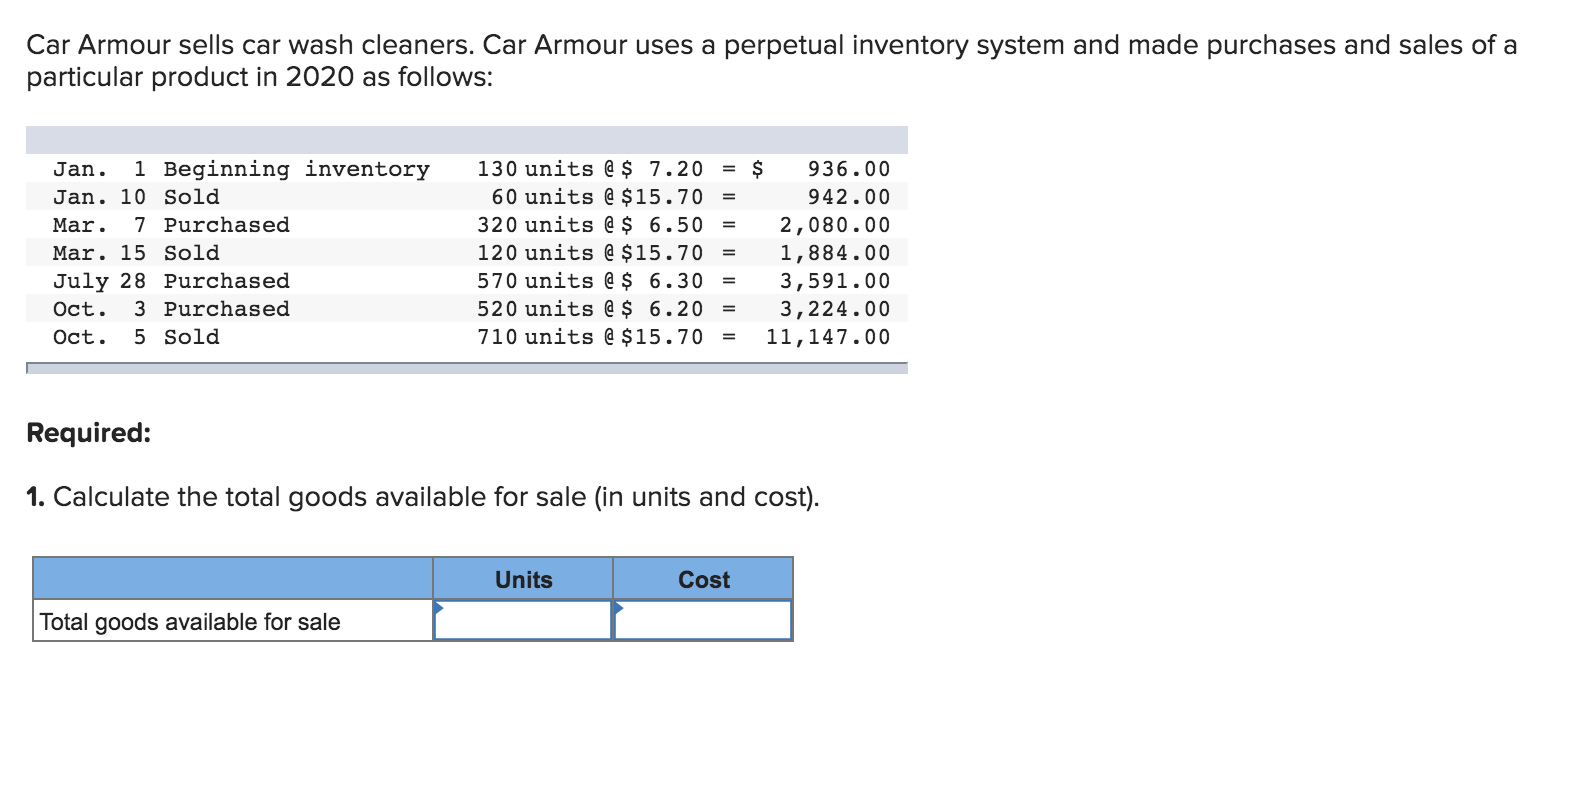Click the 'Jan. 10 Sold' entry
The image size is (1590, 798).
tap(136, 197)
